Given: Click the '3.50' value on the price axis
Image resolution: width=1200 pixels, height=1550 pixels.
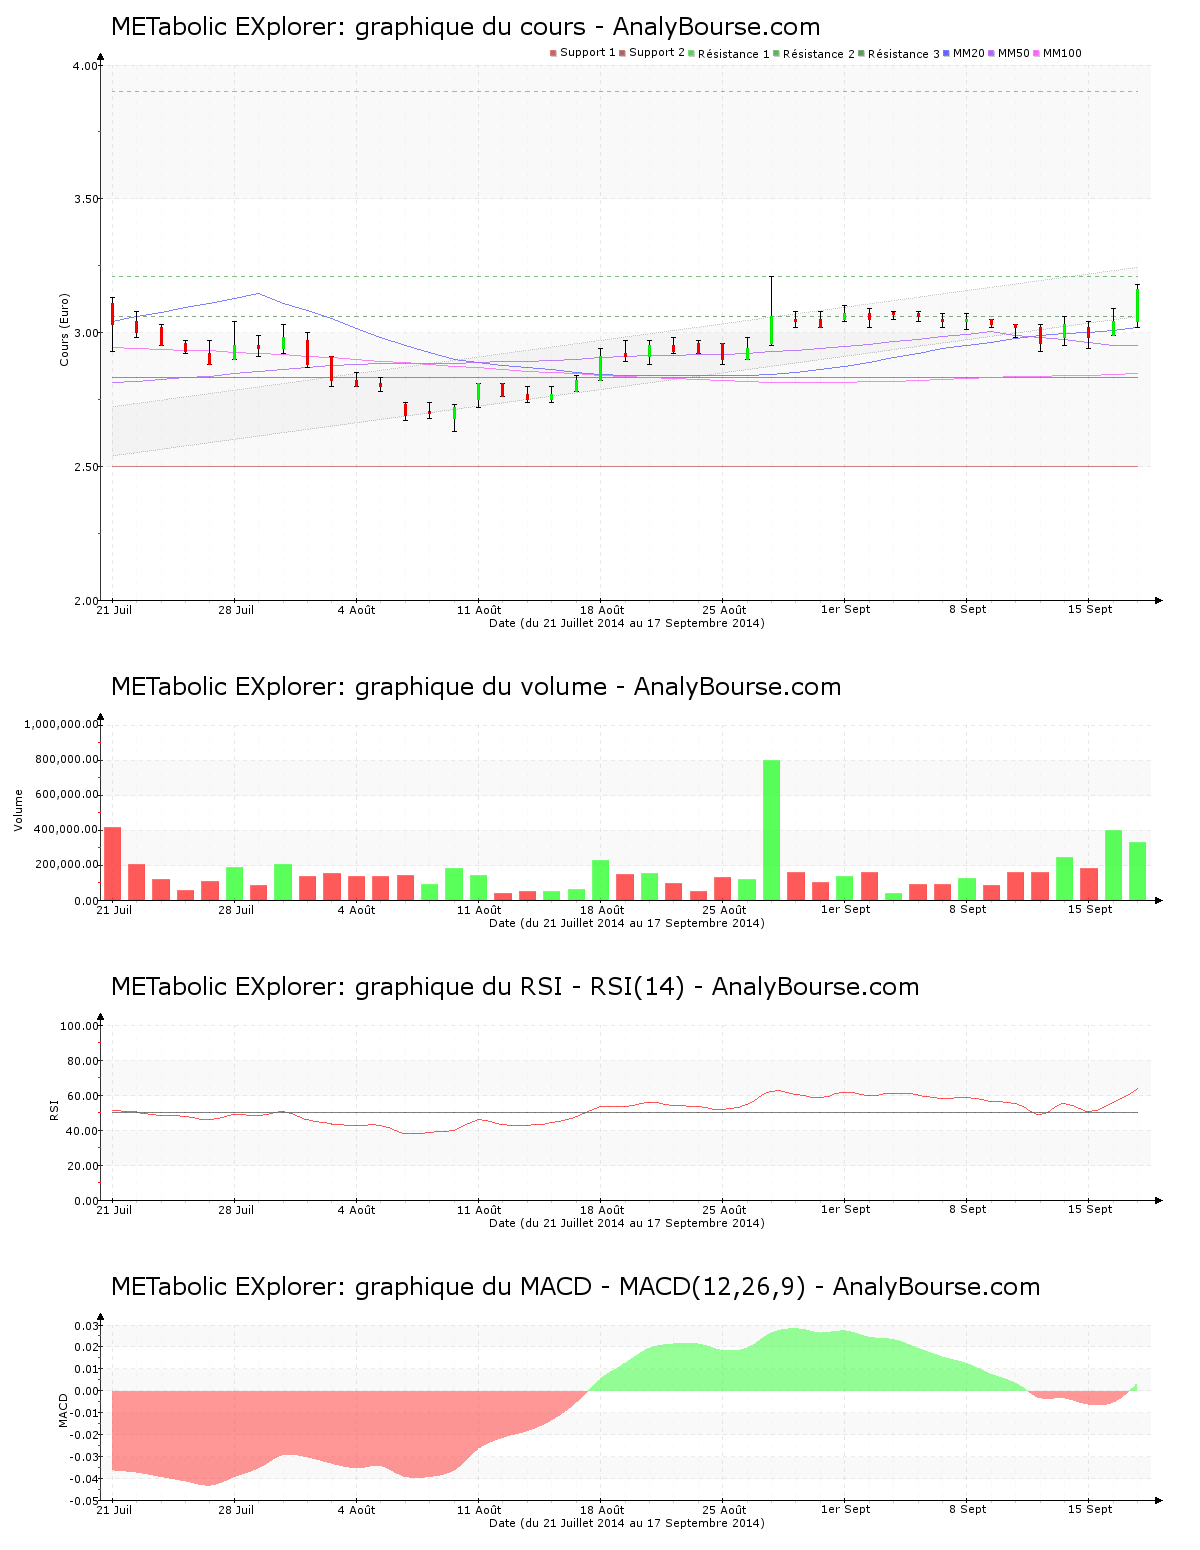Looking at the screenshot, I should point(86,199).
